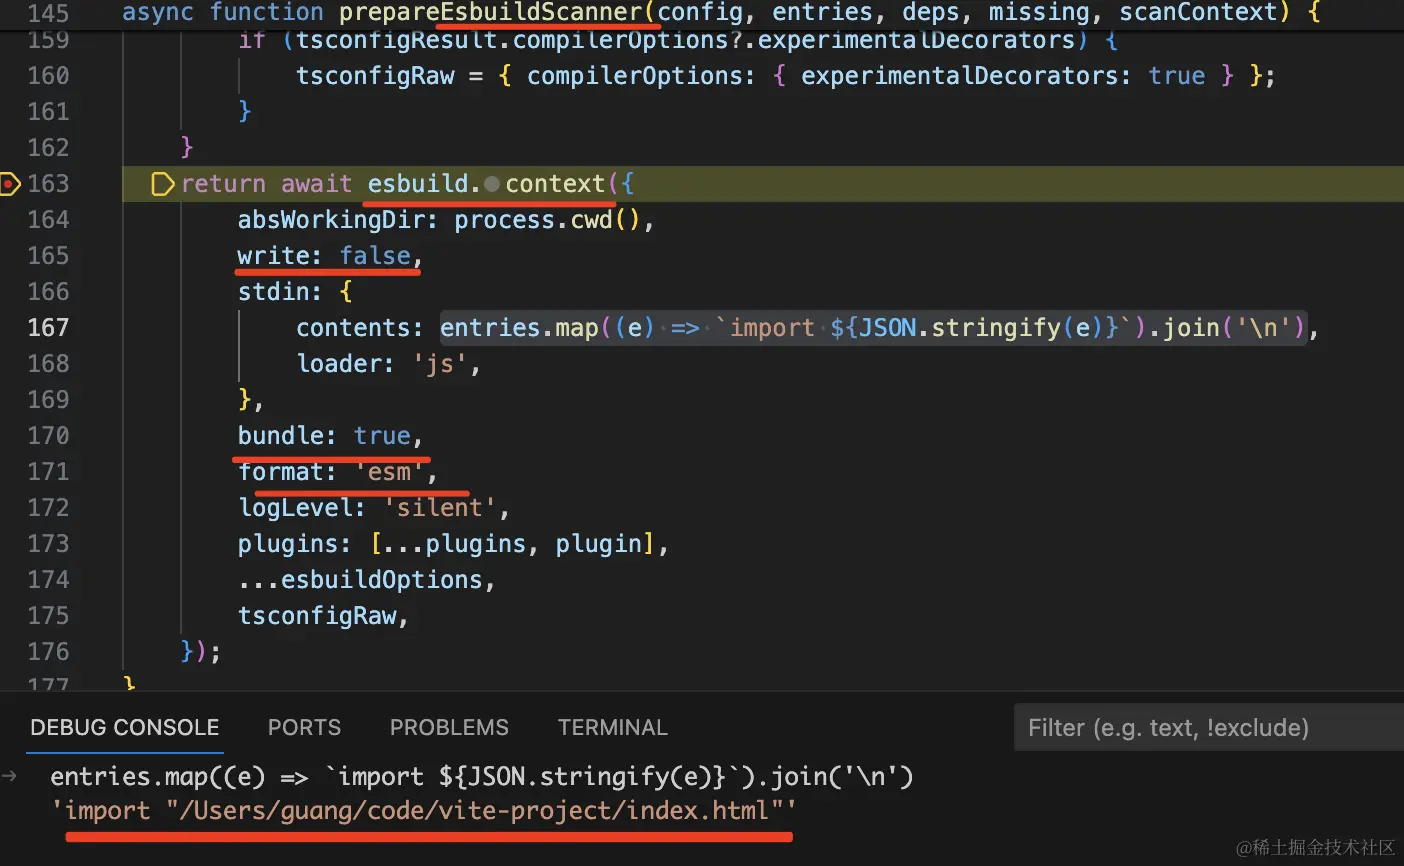Click the gray inline breakpoint dot before context
This screenshot has width=1404, height=866.
click(491, 184)
